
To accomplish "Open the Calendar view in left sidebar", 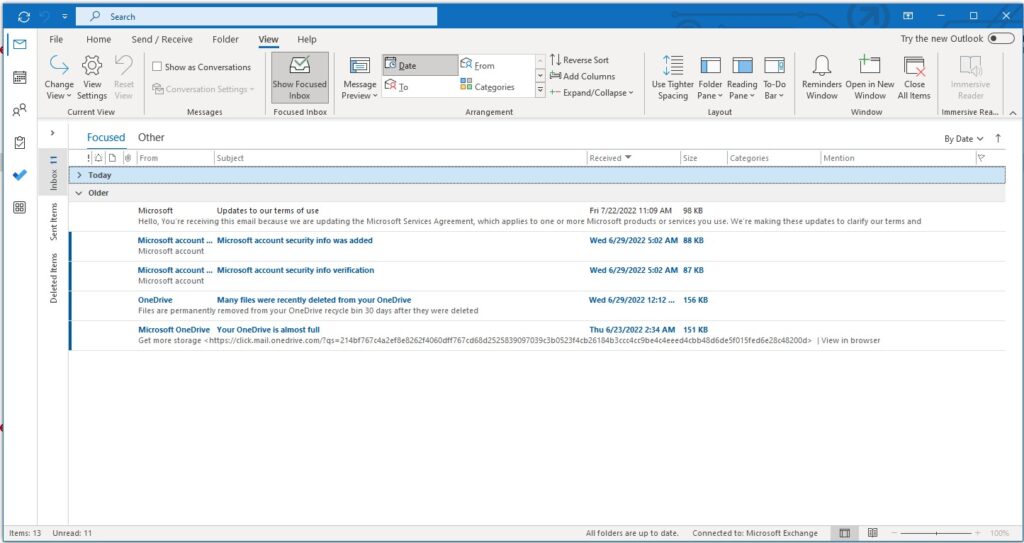I will click(19, 77).
